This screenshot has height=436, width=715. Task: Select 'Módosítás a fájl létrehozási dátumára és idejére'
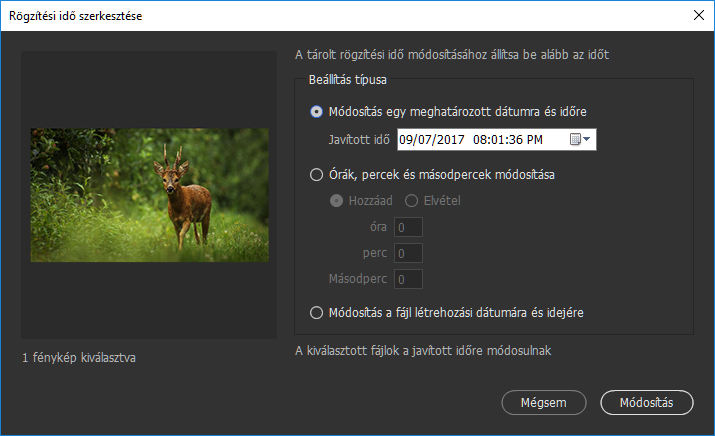(x=317, y=312)
